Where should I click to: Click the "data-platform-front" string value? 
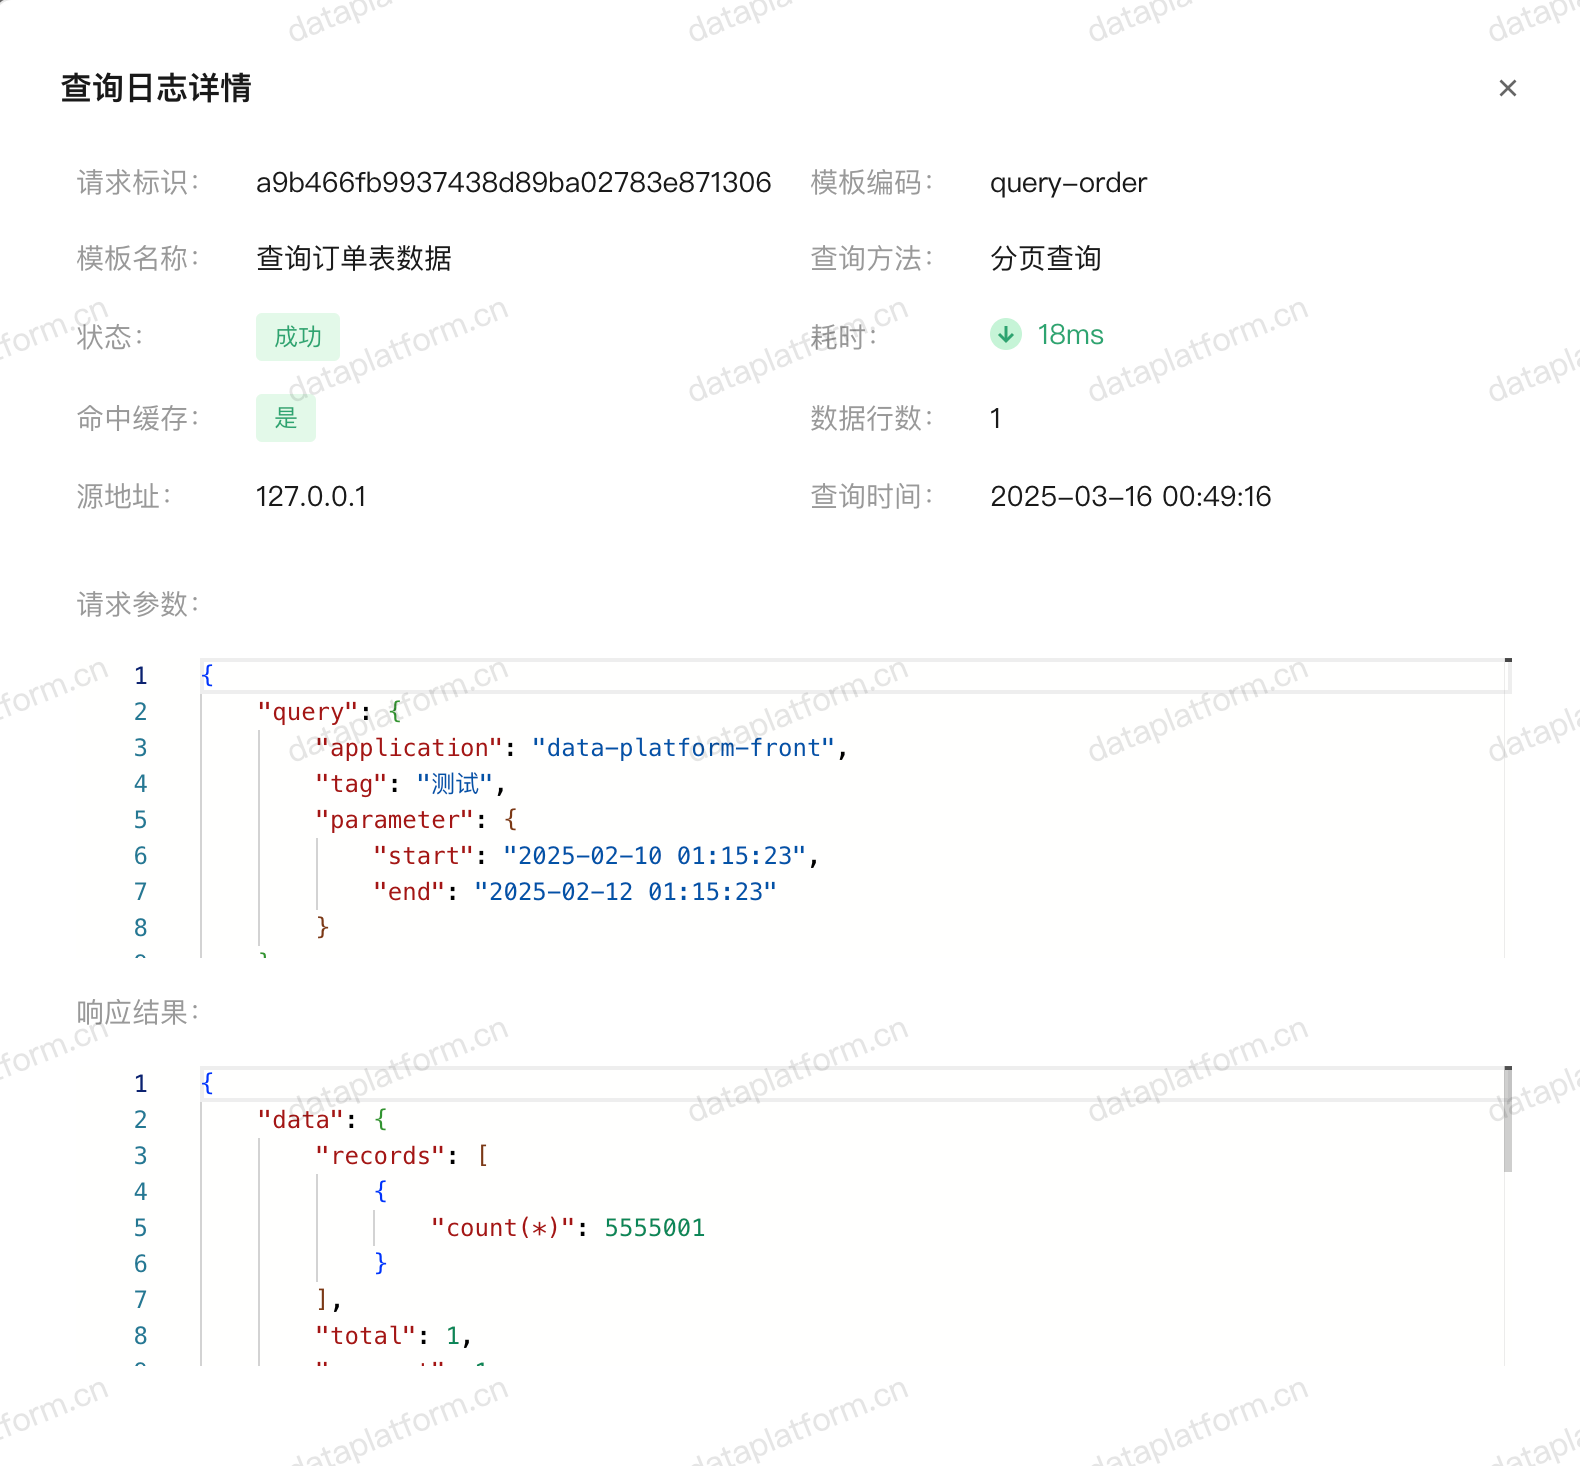[683, 748]
